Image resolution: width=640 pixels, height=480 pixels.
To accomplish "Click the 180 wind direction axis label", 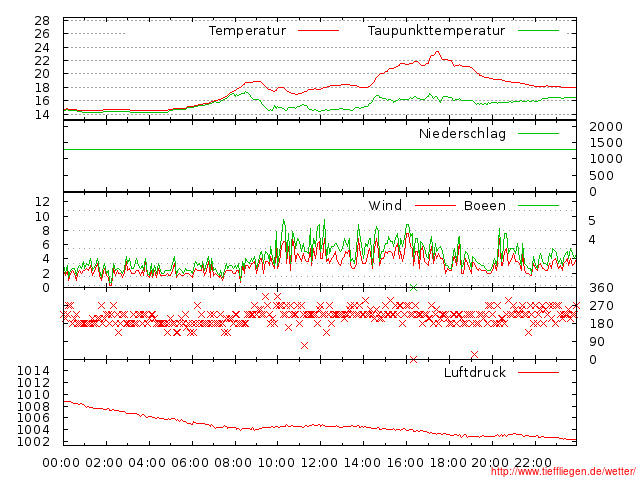I will click(x=601, y=324).
